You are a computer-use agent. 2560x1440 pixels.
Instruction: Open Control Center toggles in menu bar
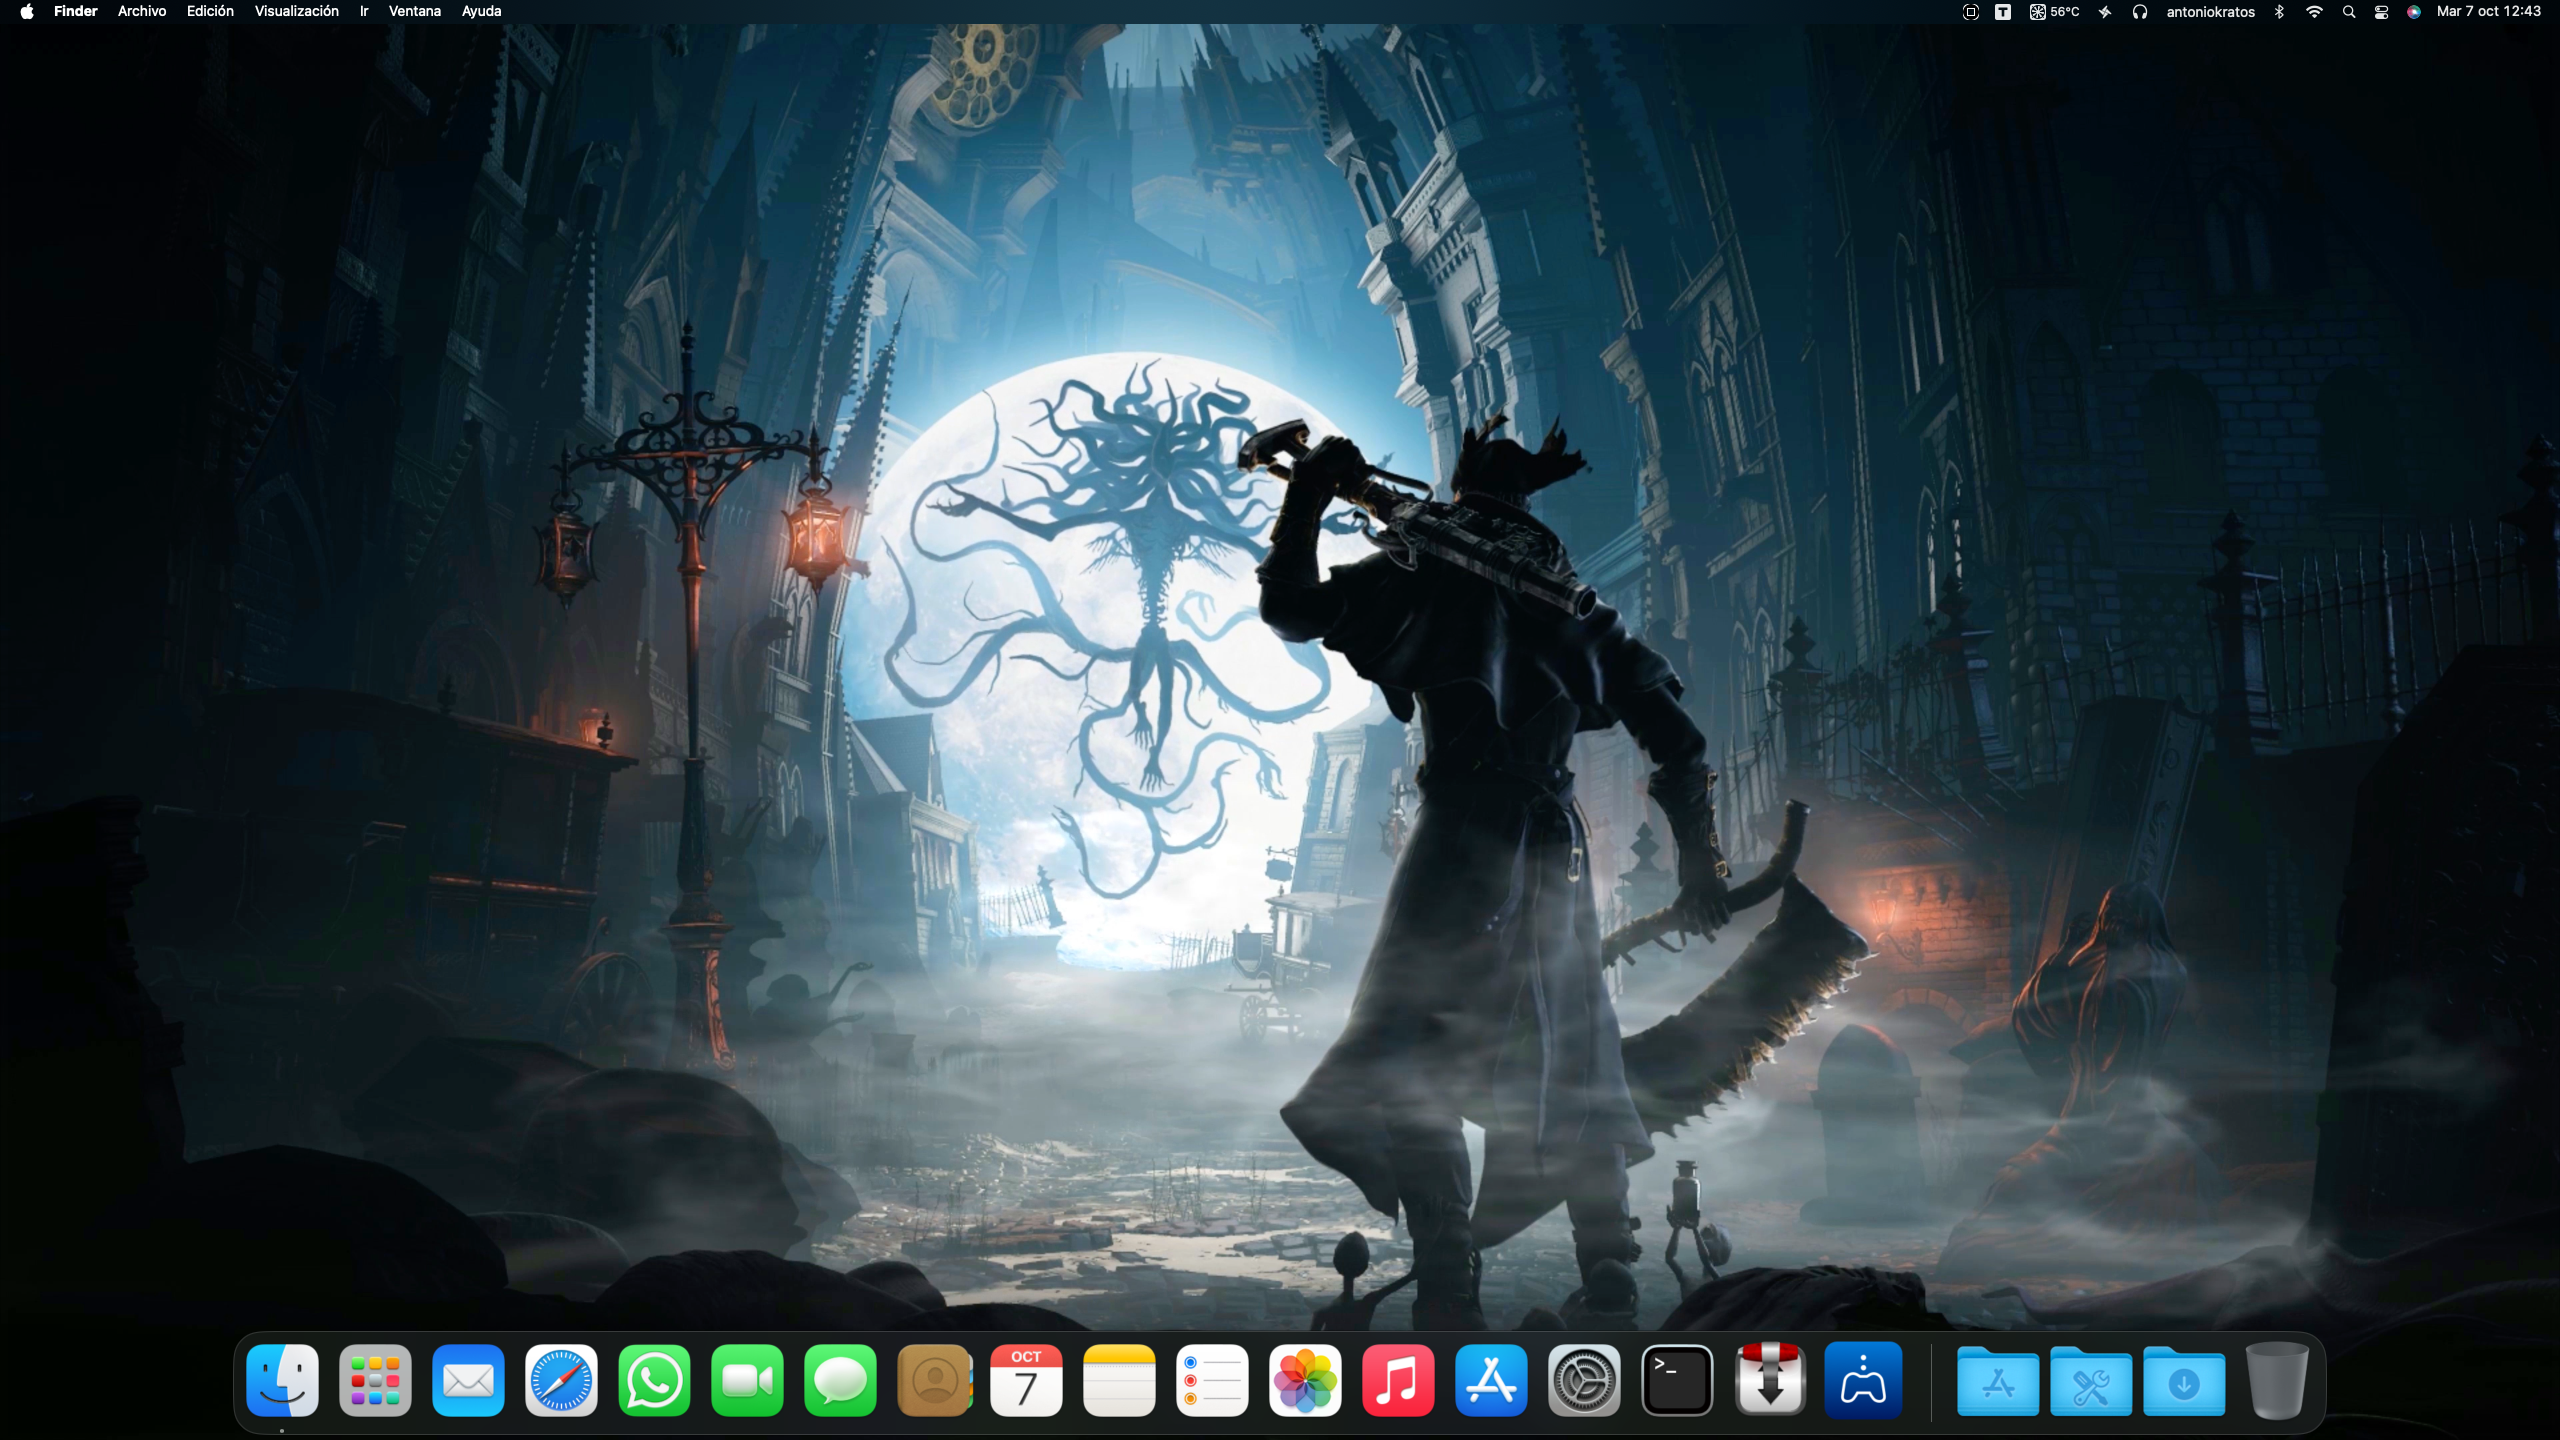pyautogui.click(x=2381, y=12)
